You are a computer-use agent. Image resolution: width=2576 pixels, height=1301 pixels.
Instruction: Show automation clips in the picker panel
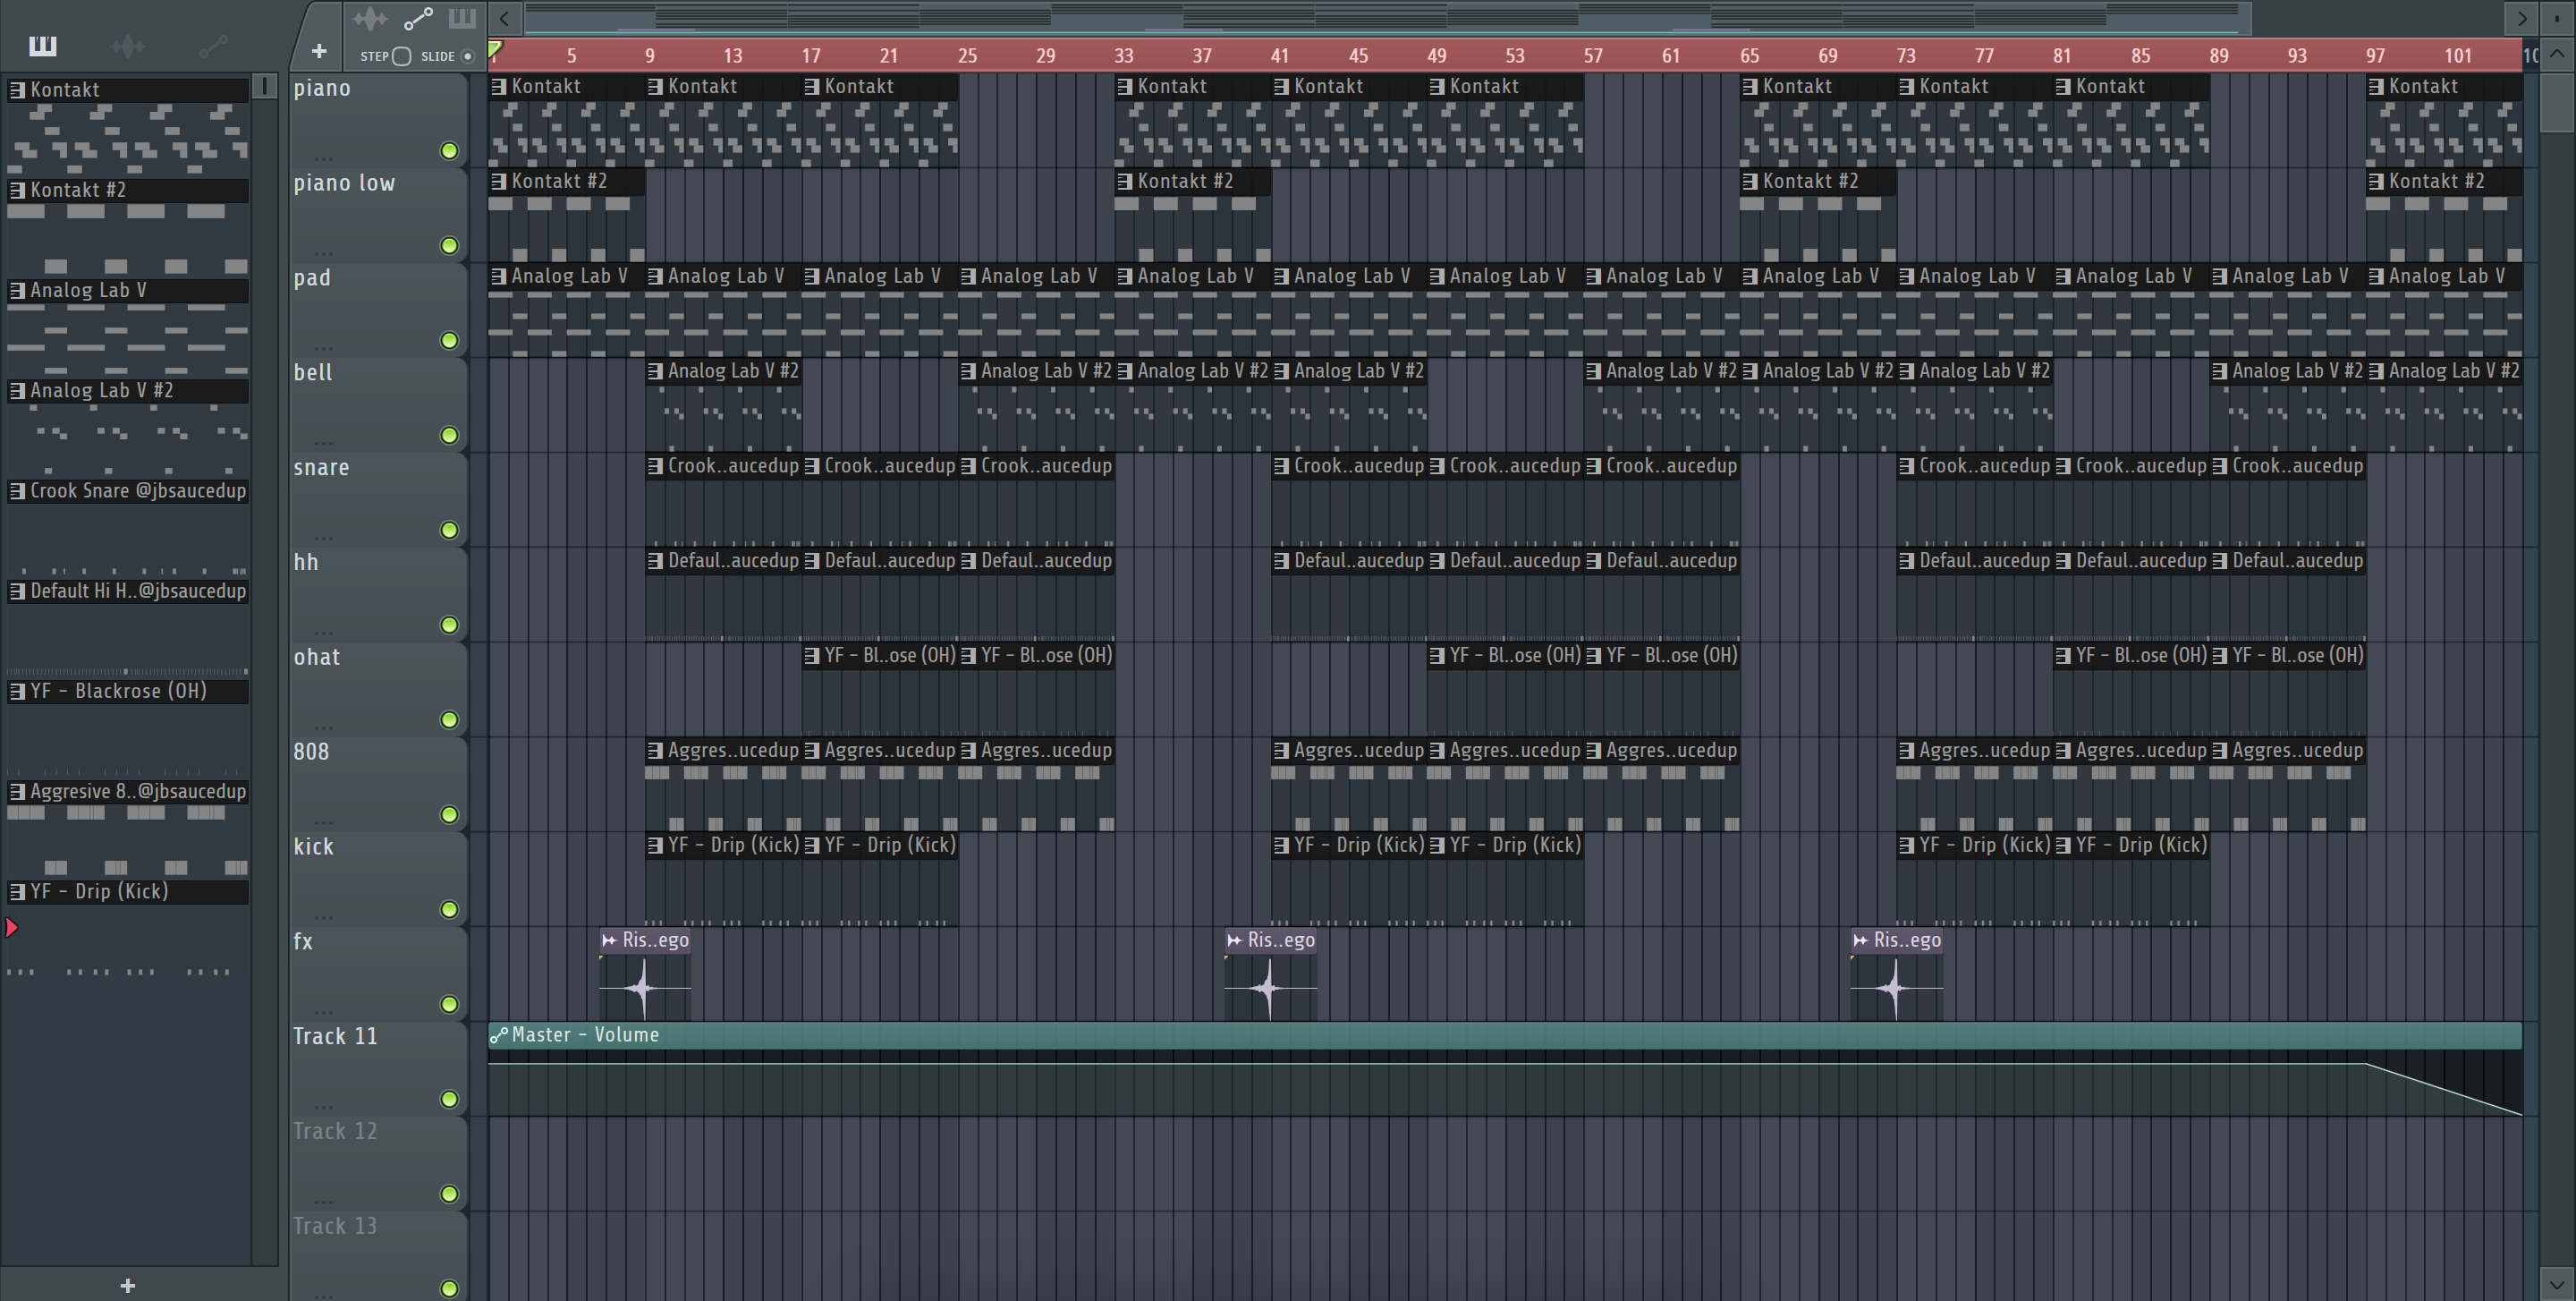tap(213, 45)
